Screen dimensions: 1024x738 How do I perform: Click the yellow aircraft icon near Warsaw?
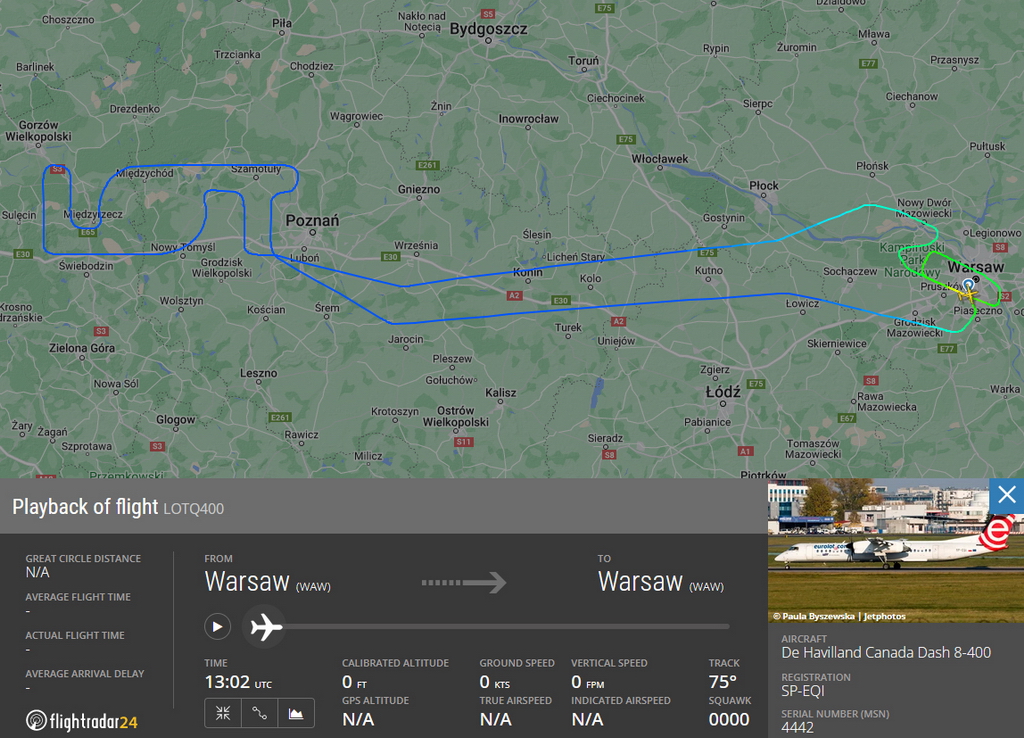[967, 295]
